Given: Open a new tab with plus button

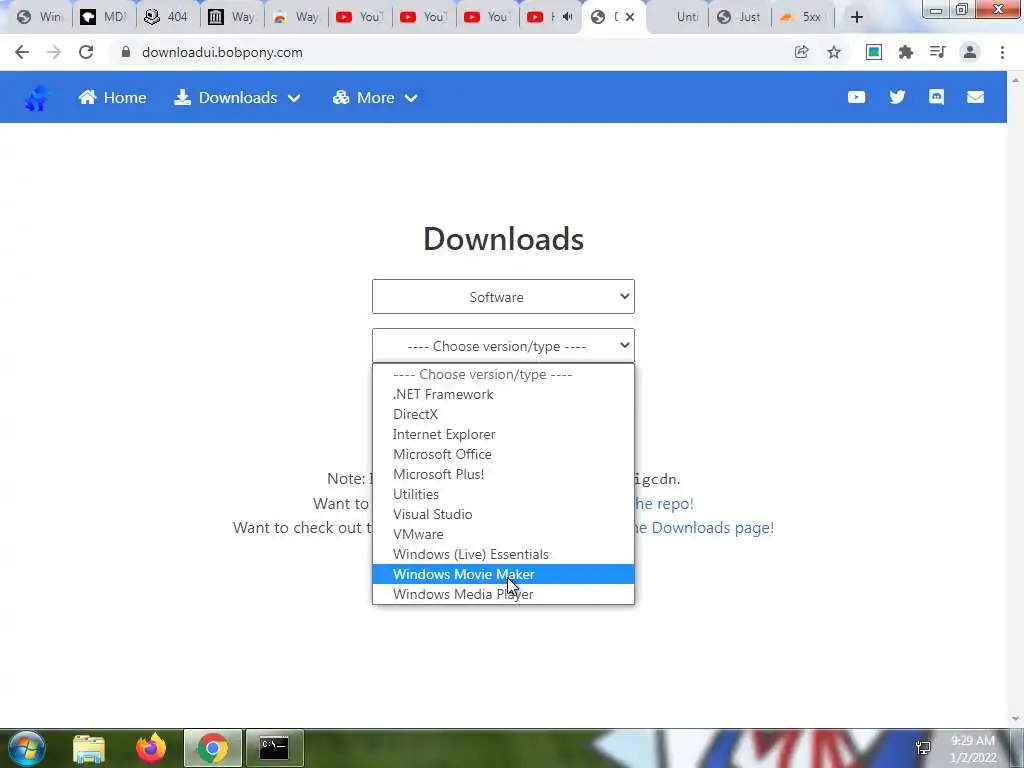Looking at the screenshot, I should coord(857,17).
